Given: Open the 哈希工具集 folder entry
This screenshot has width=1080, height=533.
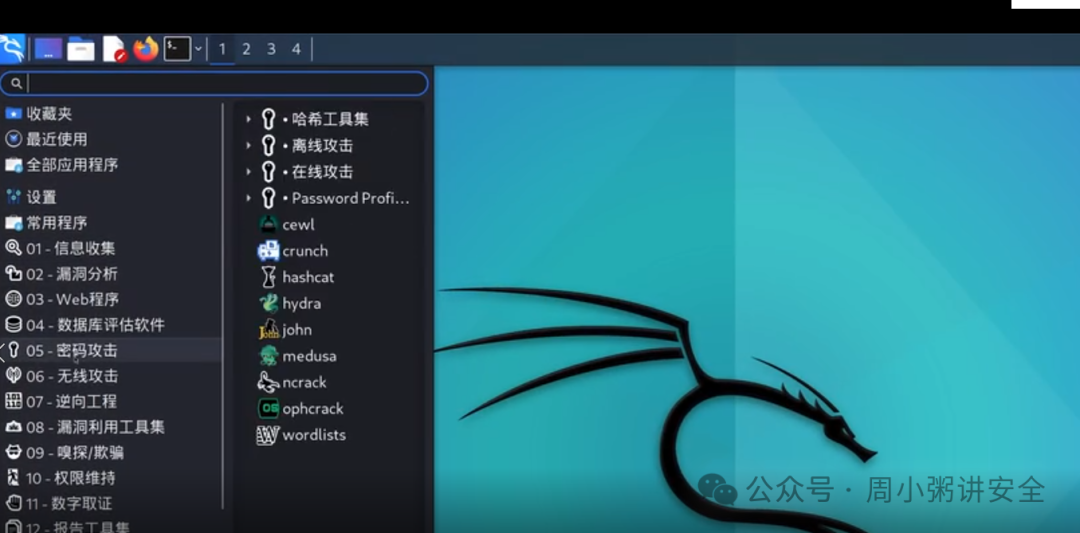Looking at the screenshot, I should (x=315, y=119).
